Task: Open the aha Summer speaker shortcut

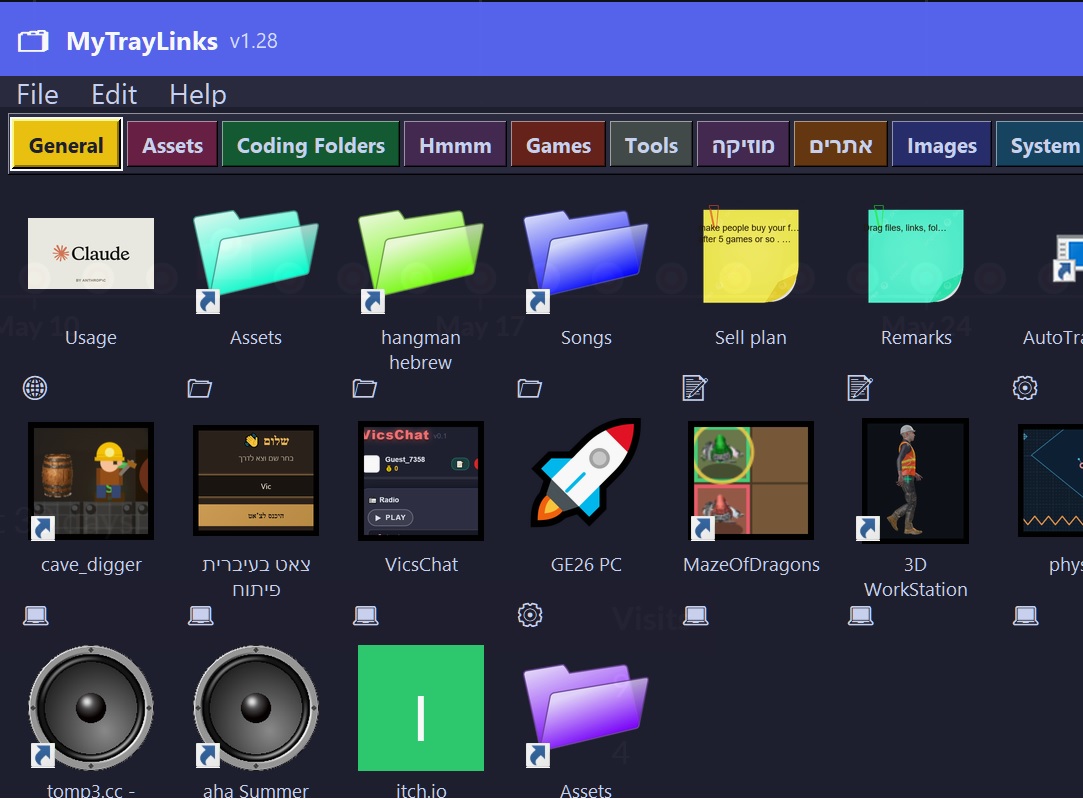Action: coord(256,708)
